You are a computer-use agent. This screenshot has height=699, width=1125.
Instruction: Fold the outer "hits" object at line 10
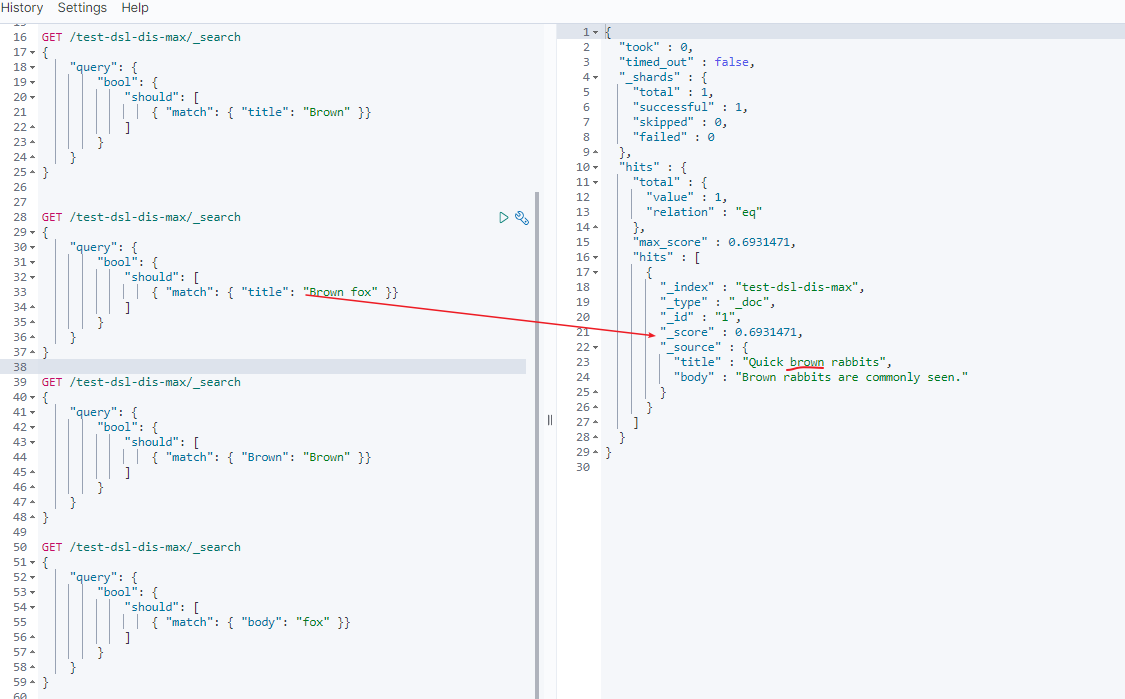pos(597,167)
